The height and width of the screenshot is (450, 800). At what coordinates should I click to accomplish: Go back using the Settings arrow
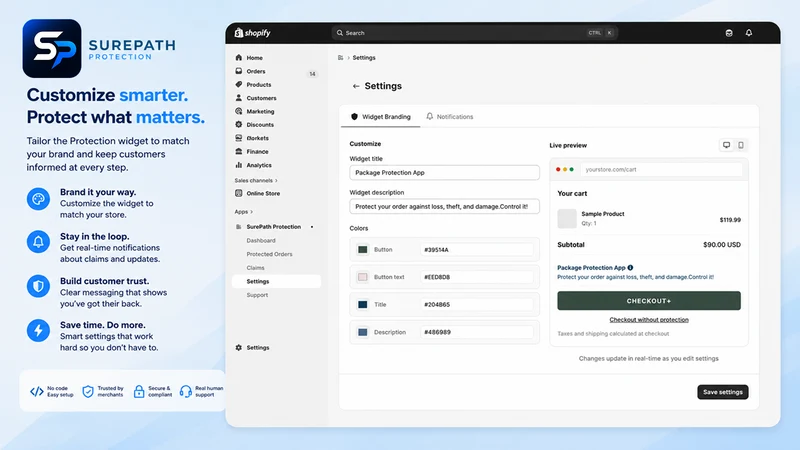pyautogui.click(x=356, y=86)
